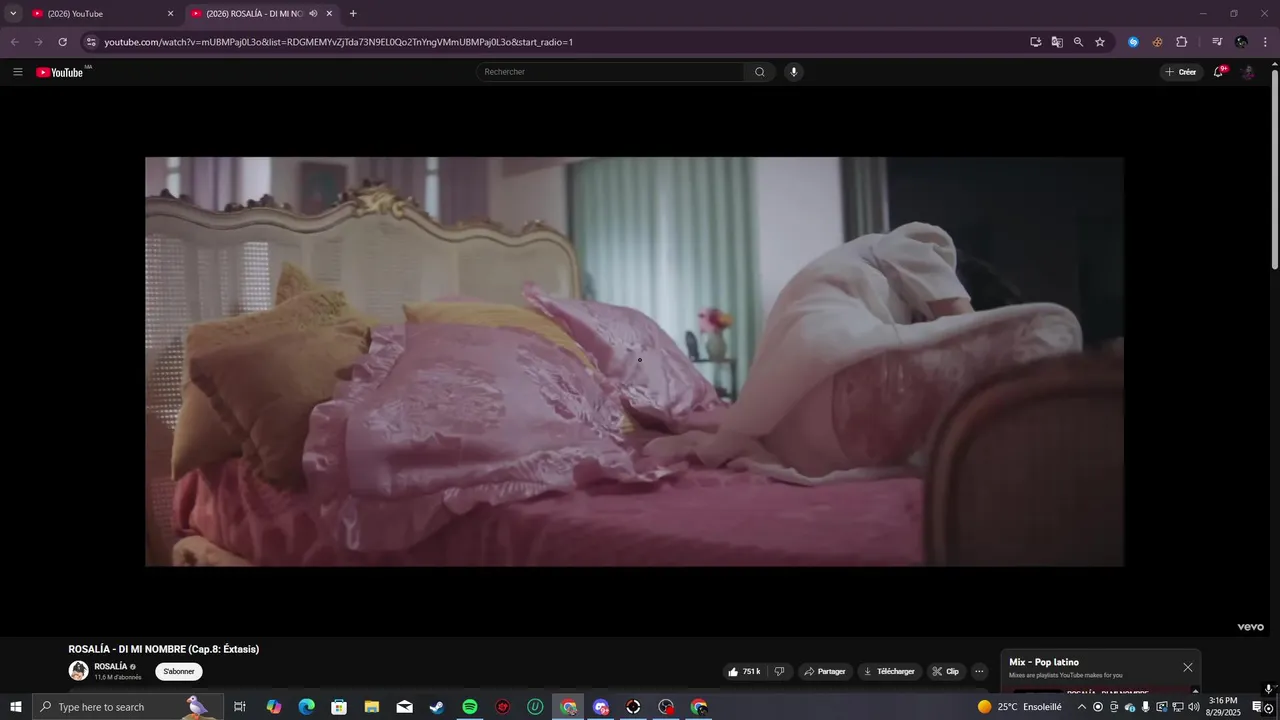Open the cookie extension icon
This screenshot has height=720, width=1280.
(1157, 42)
